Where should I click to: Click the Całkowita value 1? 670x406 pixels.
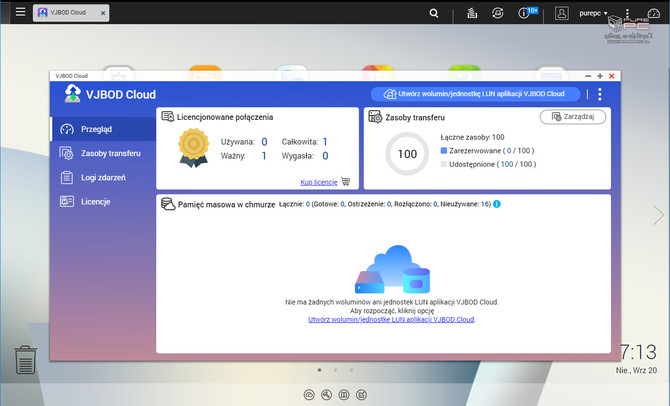[325, 142]
